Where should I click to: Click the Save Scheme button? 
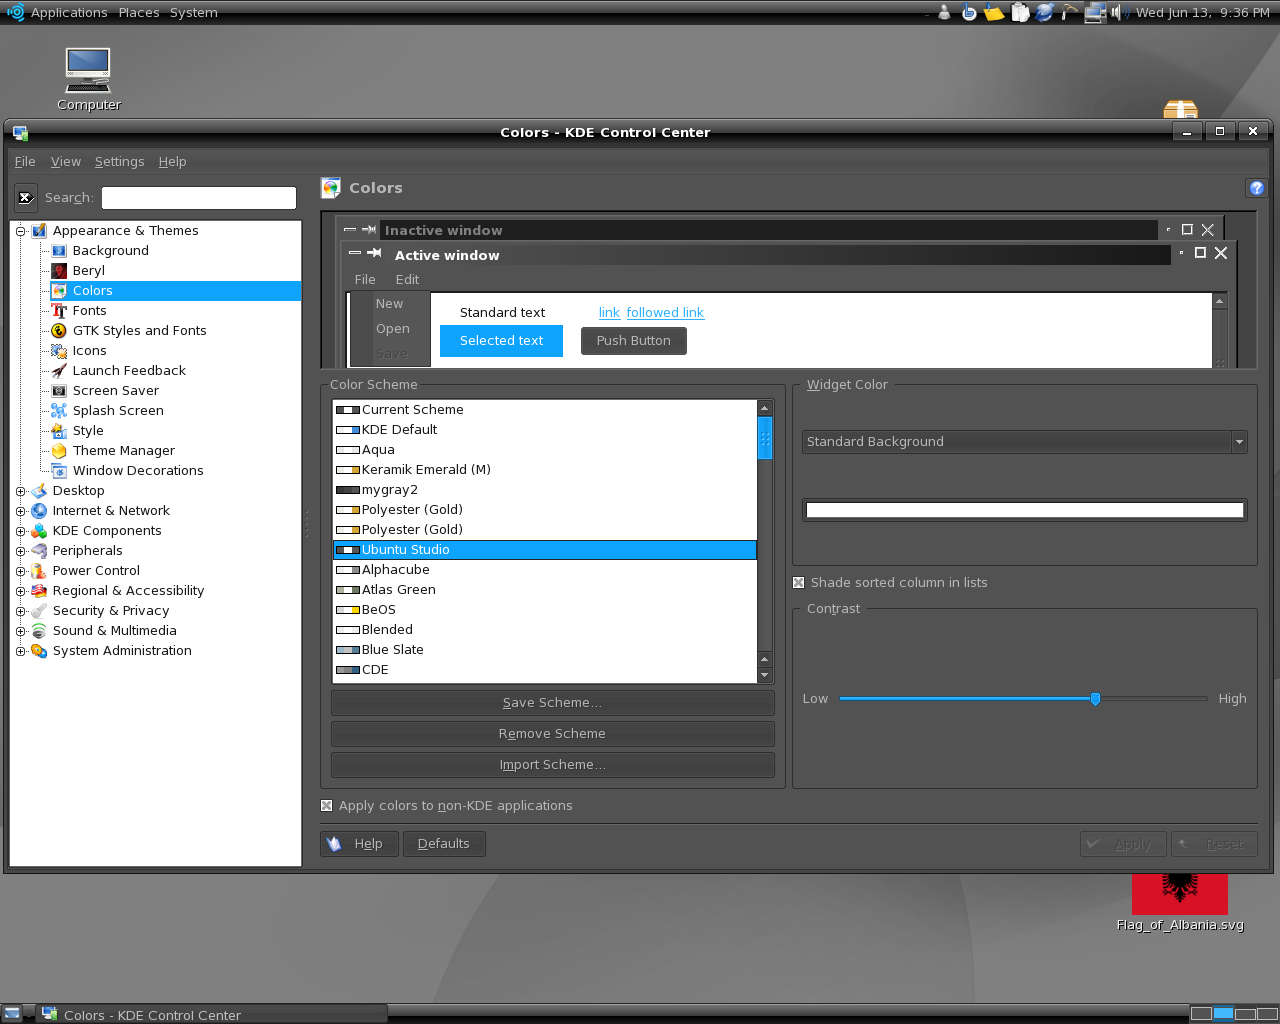pos(552,703)
